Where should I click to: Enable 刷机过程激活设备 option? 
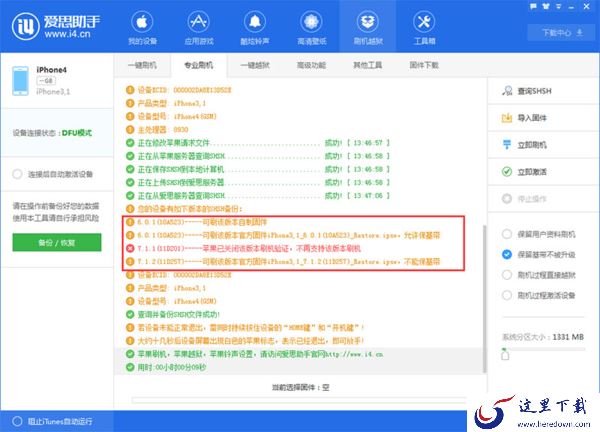pyautogui.click(x=507, y=295)
